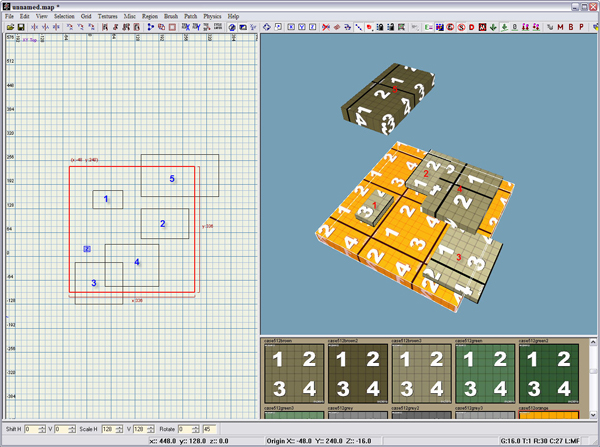The width and height of the screenshot is (600, 447).
Task: Click the Save floppy disk icon
Action: [x=21, y=27]
